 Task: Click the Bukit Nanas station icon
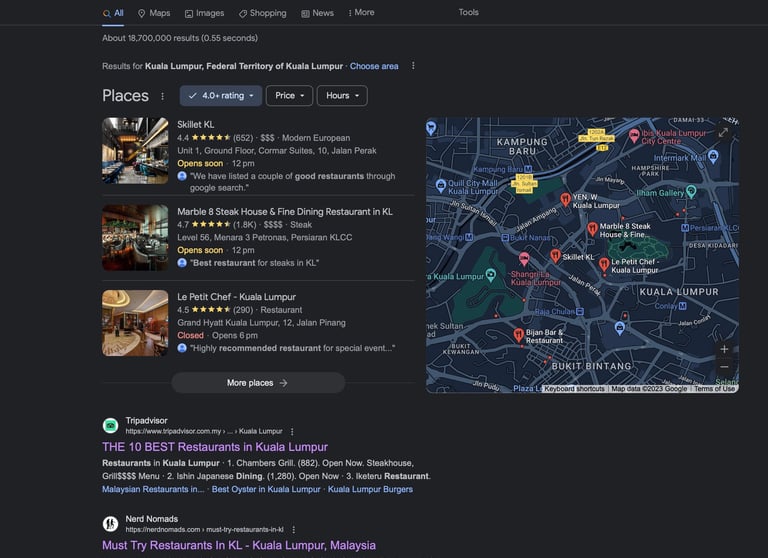pos(505,238)
